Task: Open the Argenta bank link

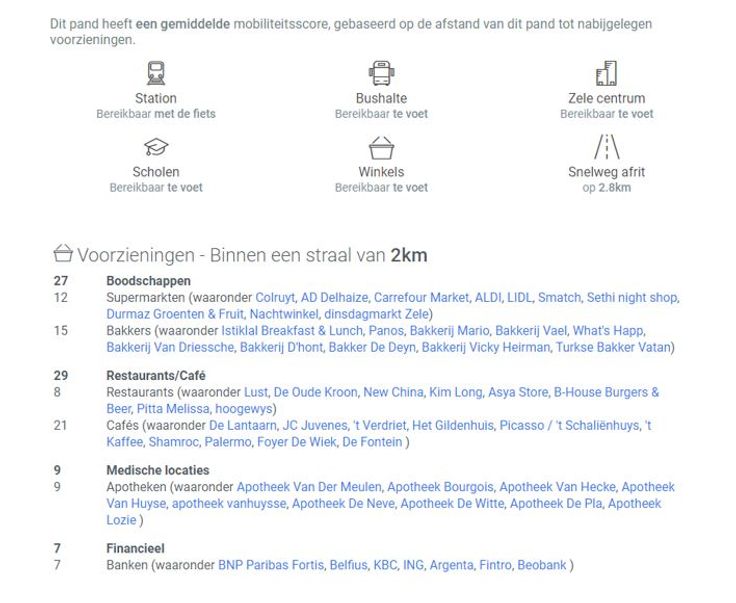Action: (x=451, y=565)
